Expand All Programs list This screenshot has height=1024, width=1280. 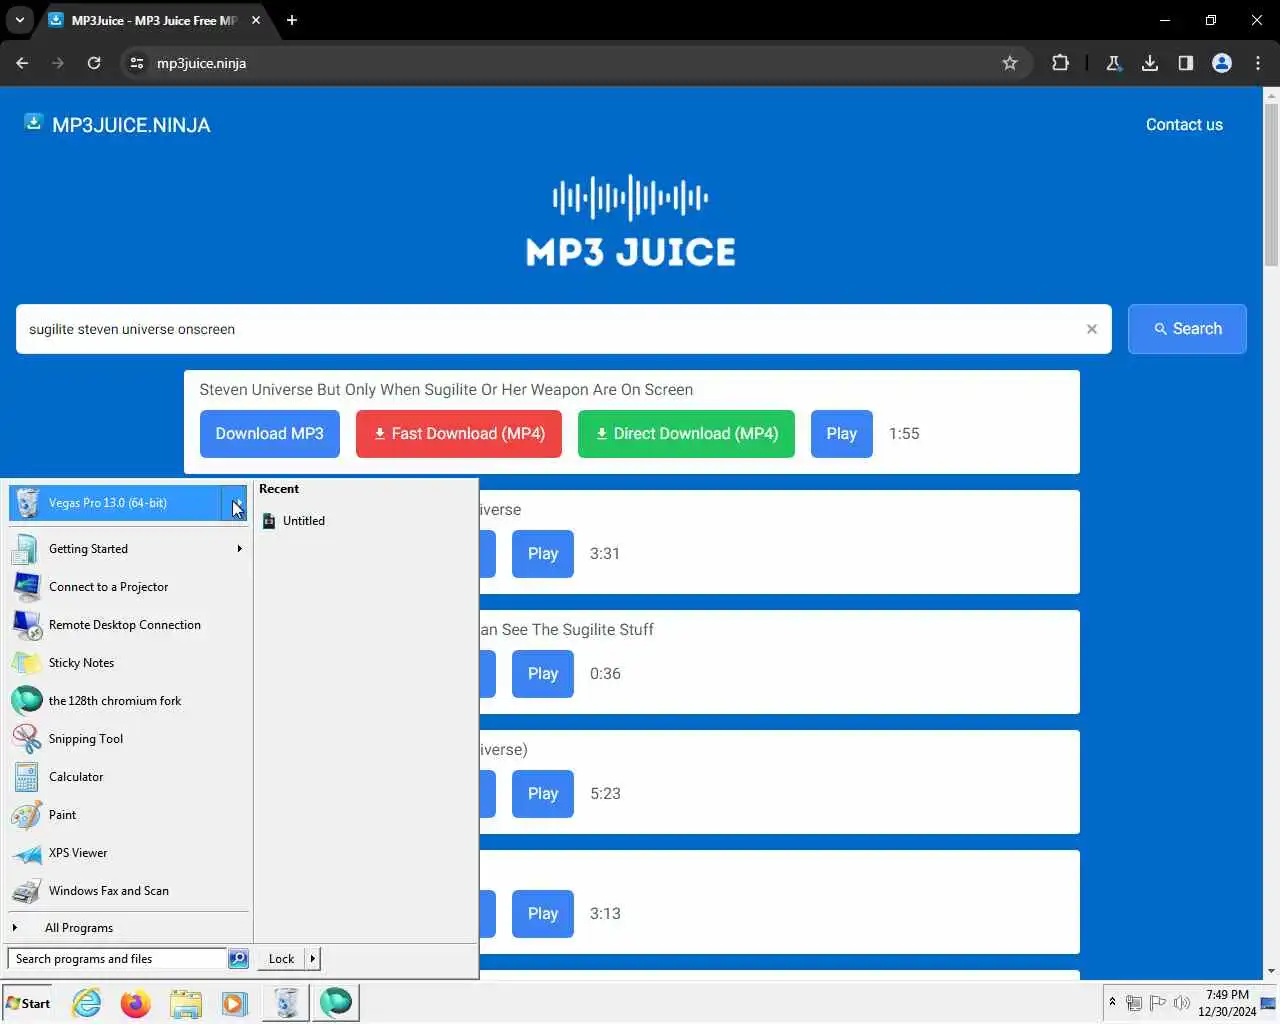[128, 928]
